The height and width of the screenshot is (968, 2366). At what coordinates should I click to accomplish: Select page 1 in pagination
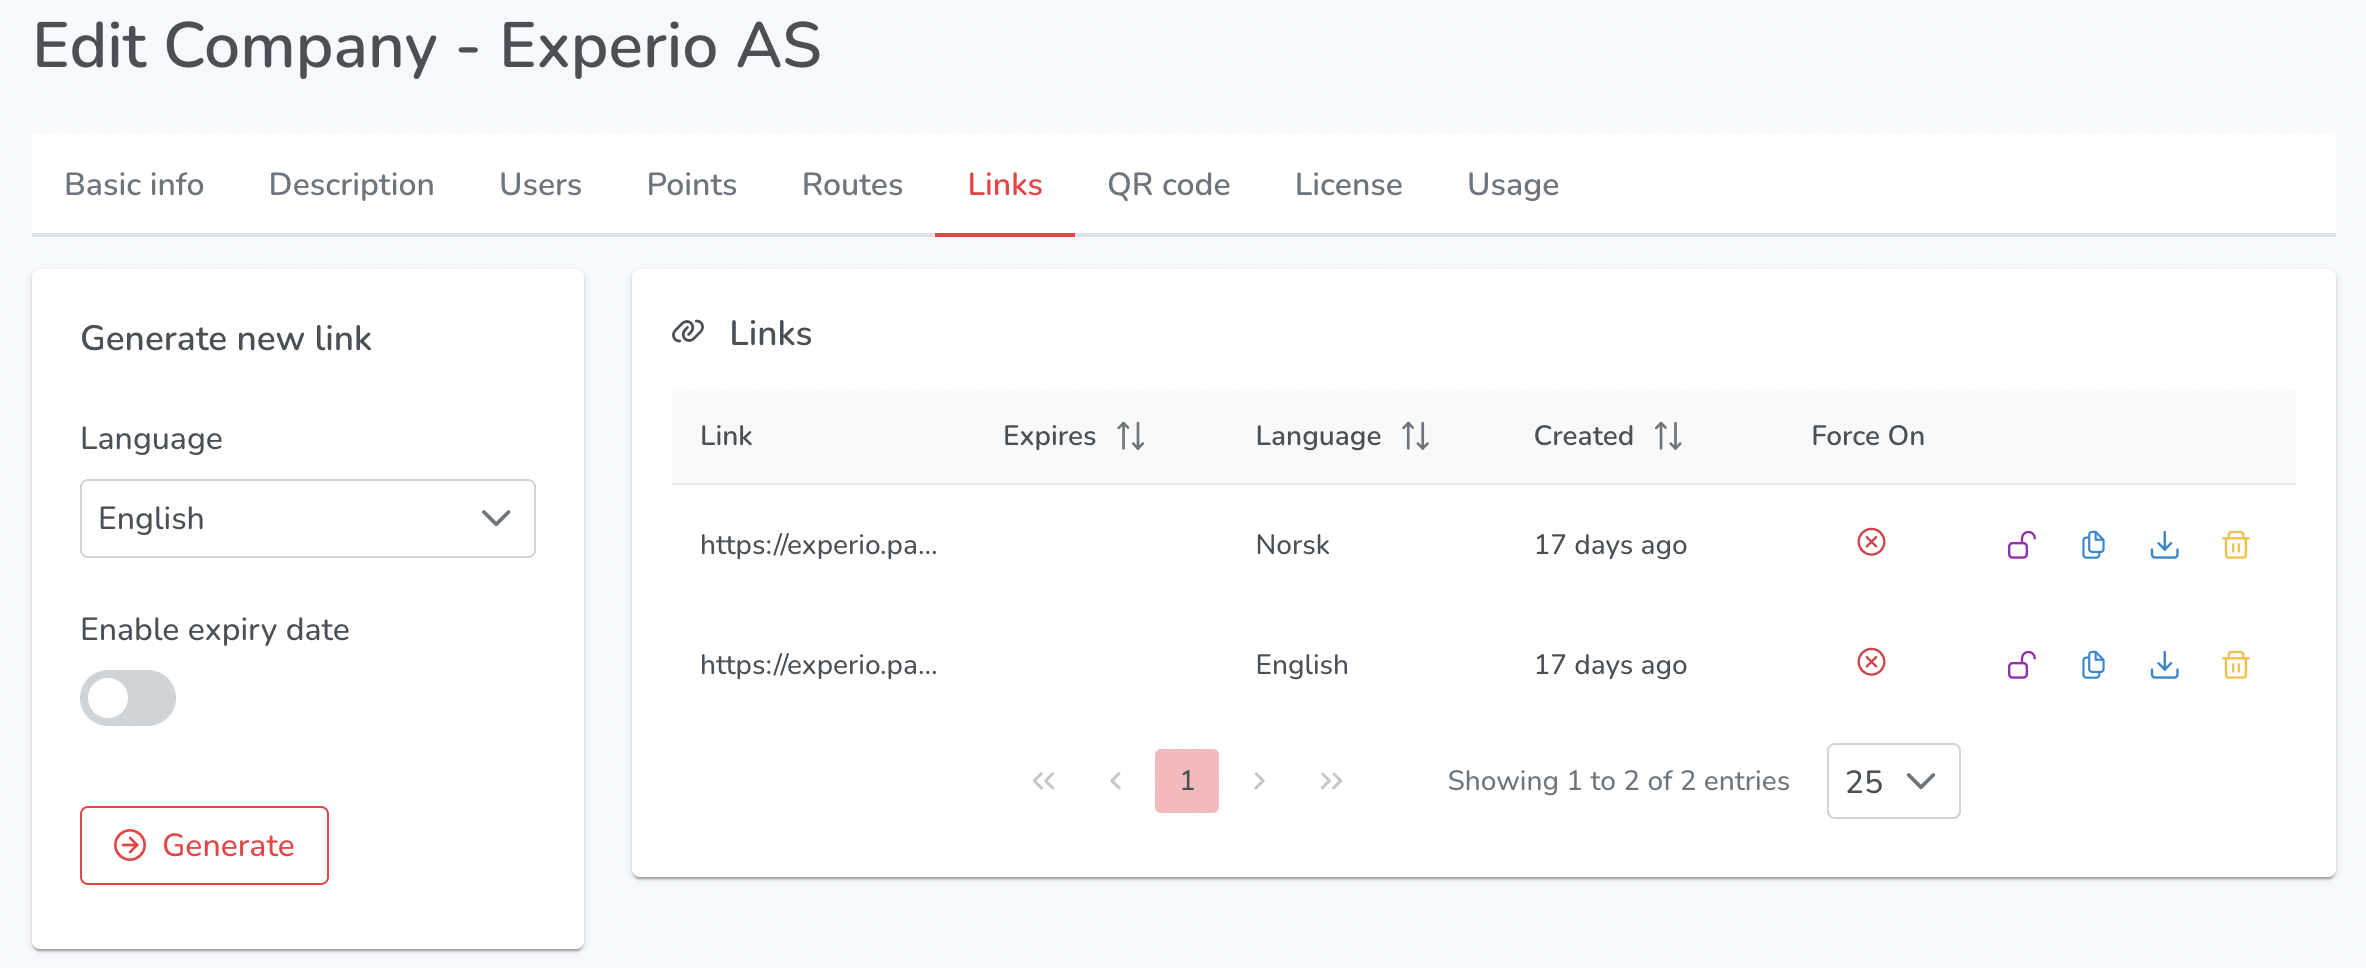coord(1187,781)
